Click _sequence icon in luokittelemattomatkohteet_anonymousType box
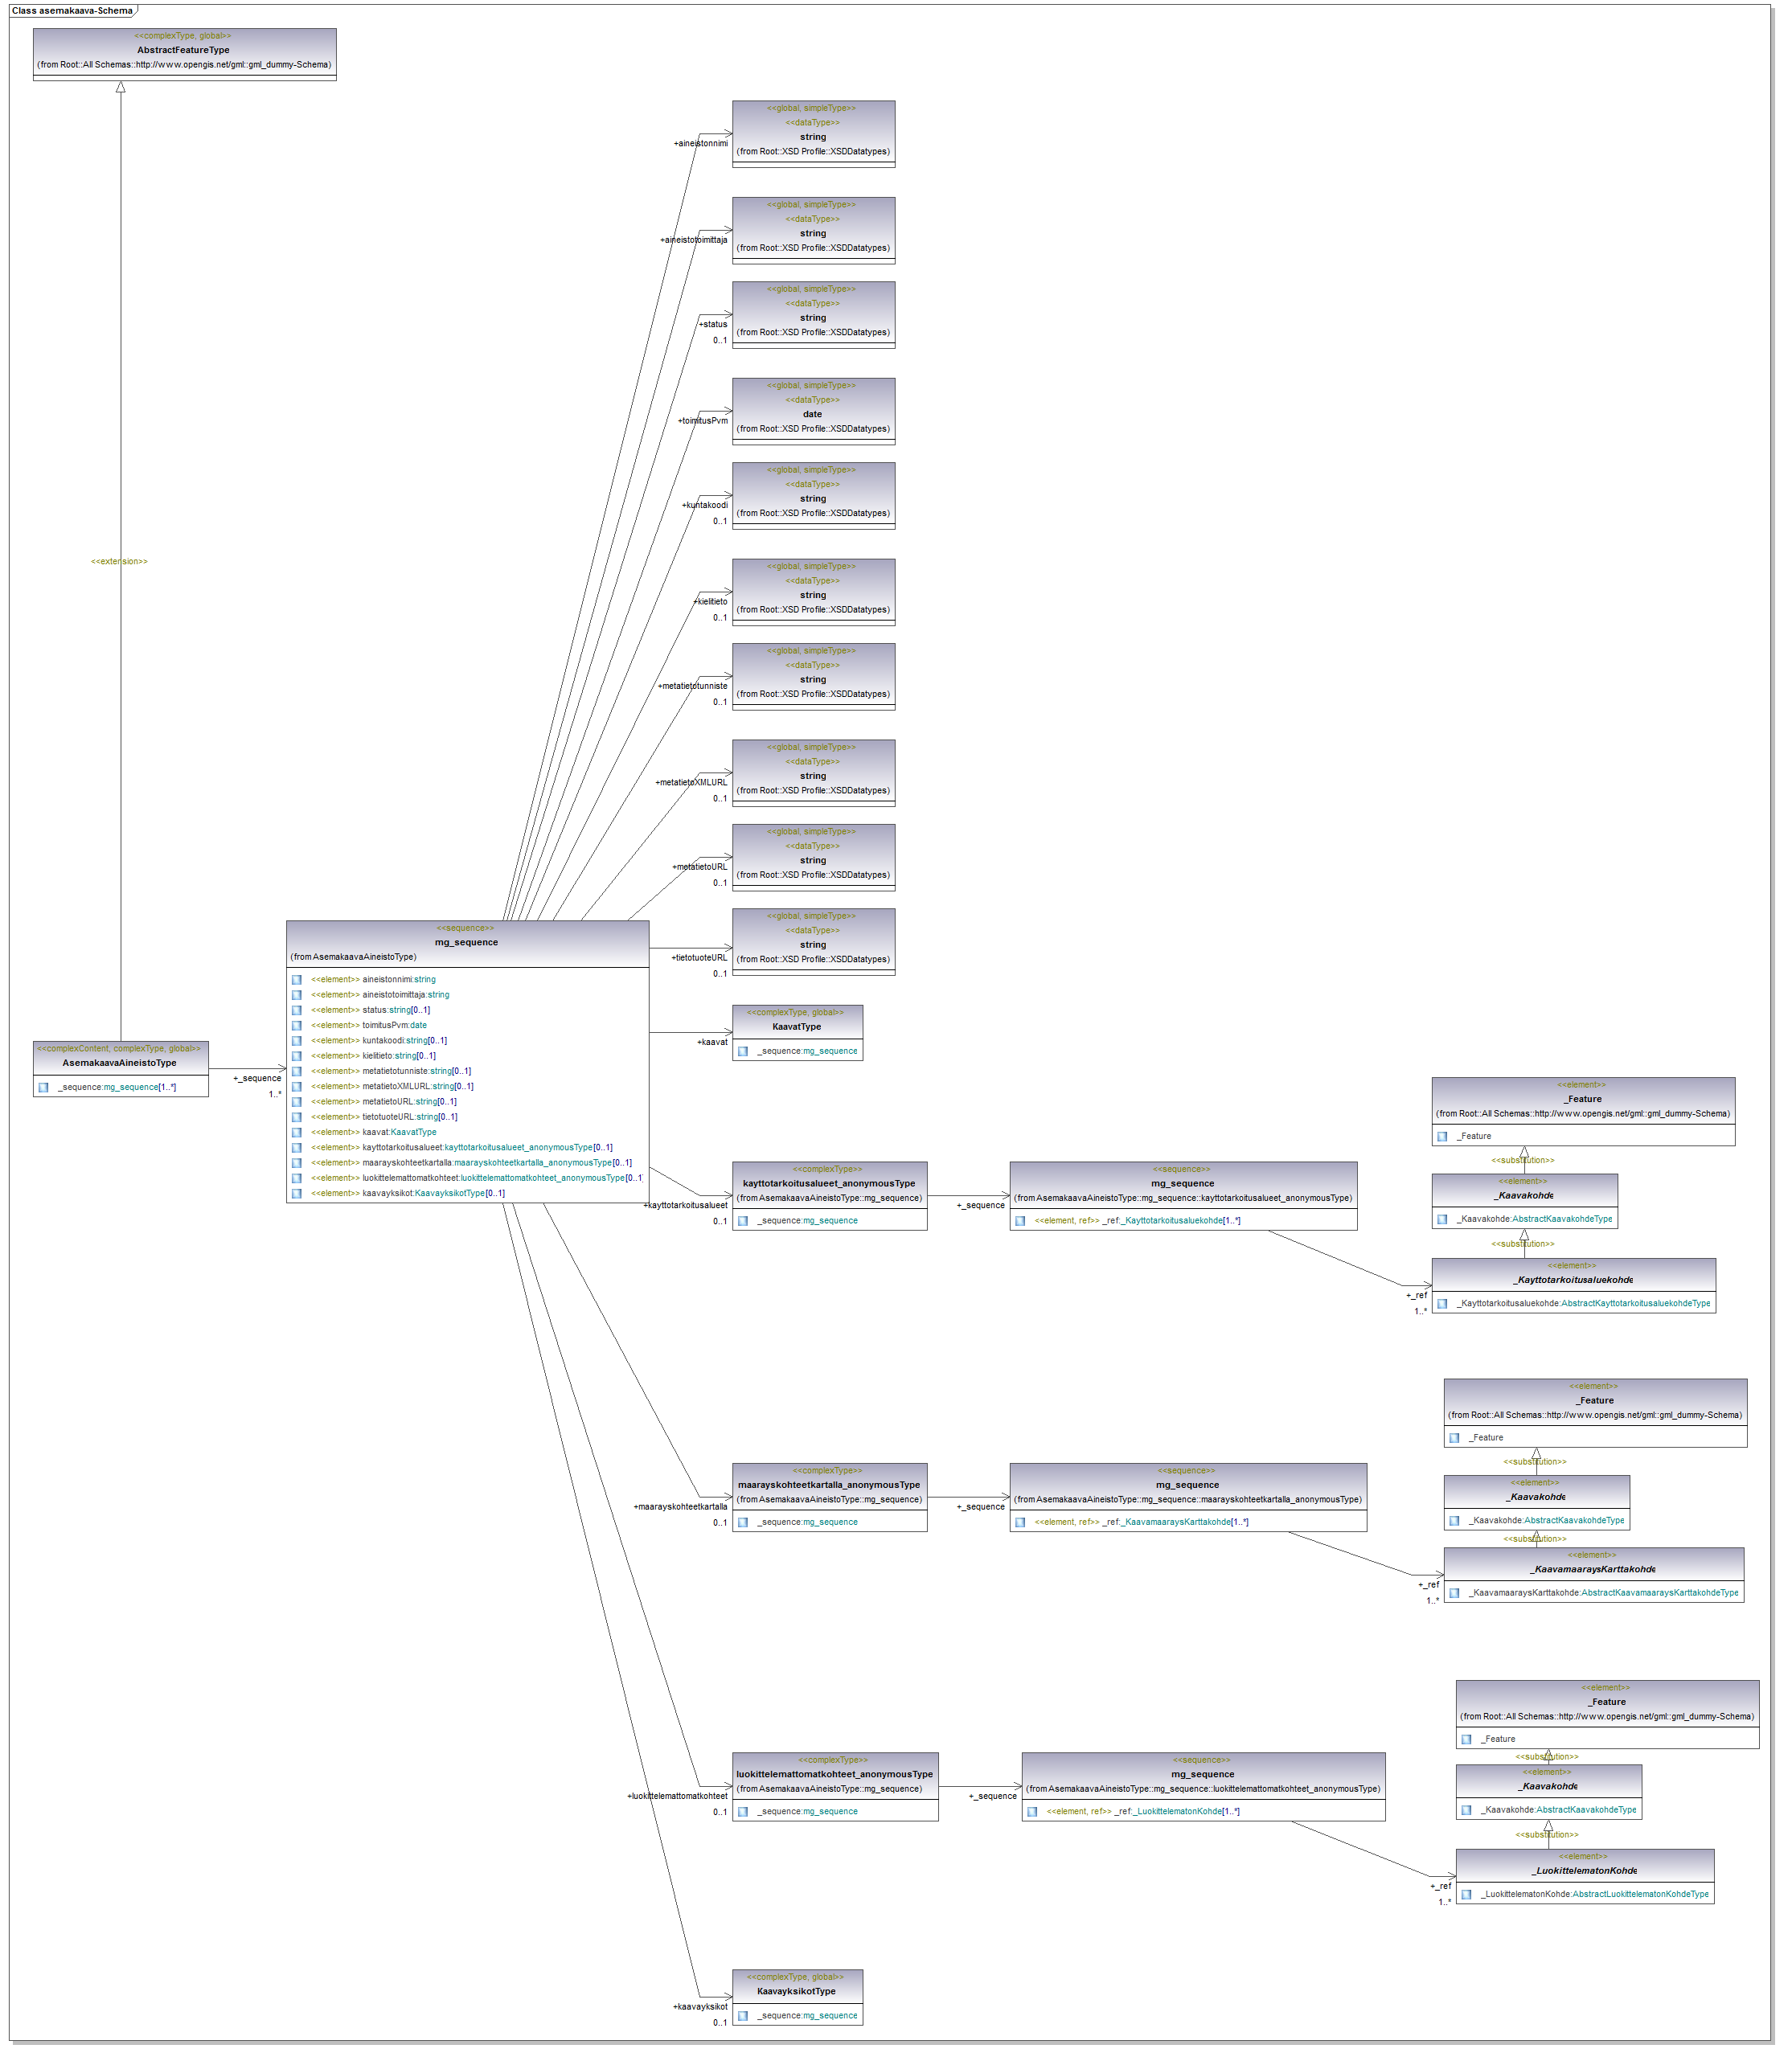Screen dimensions: 1792x2057 click(x=743, y=1812)
